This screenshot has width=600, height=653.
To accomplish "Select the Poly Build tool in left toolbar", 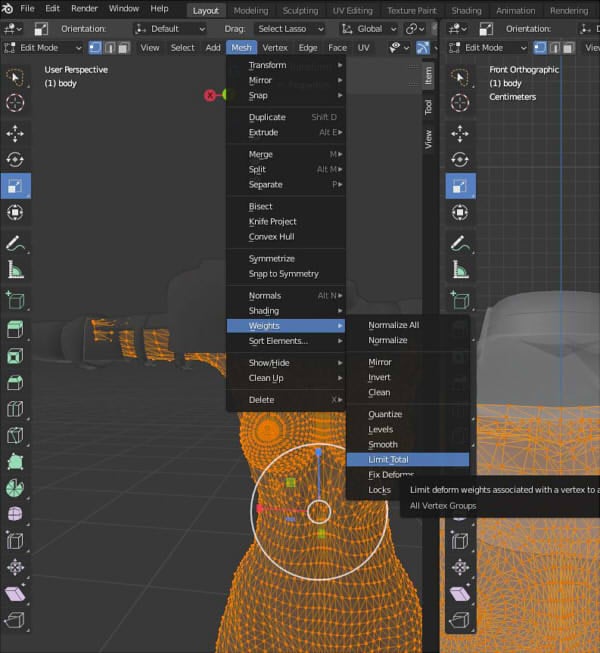I will coord(15,462).
